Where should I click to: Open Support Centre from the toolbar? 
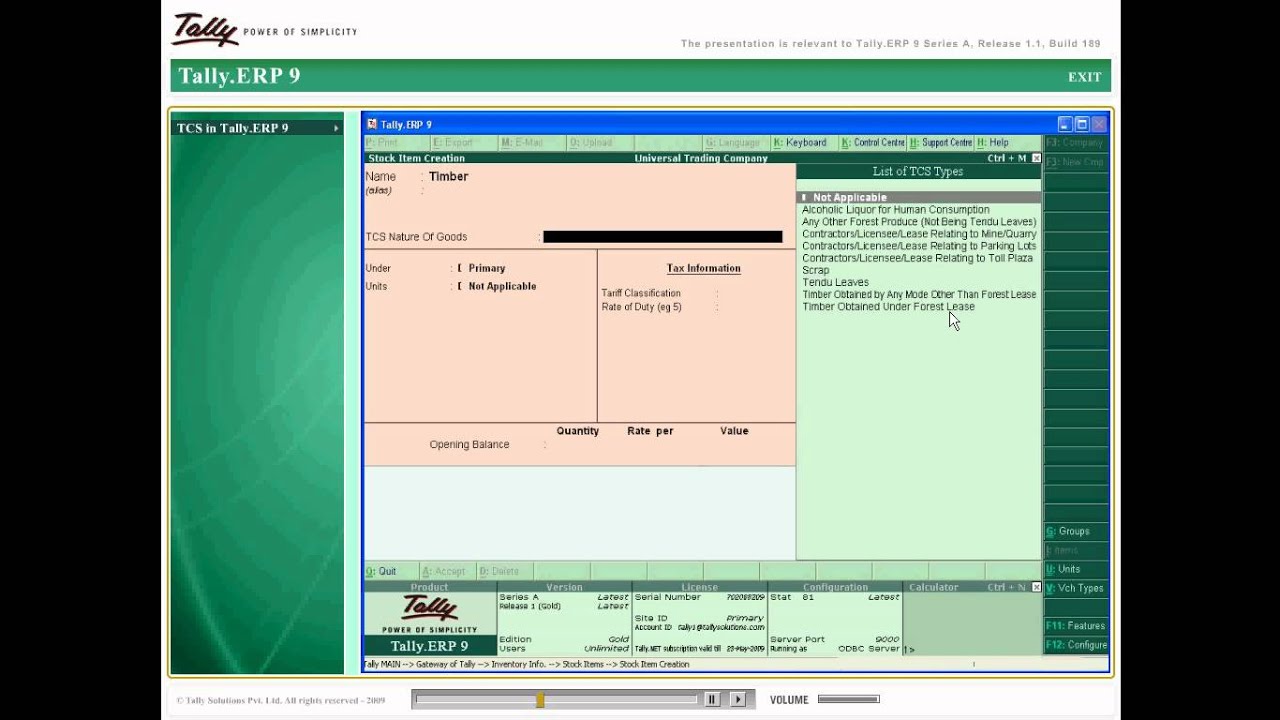click(x=941, y=143)
